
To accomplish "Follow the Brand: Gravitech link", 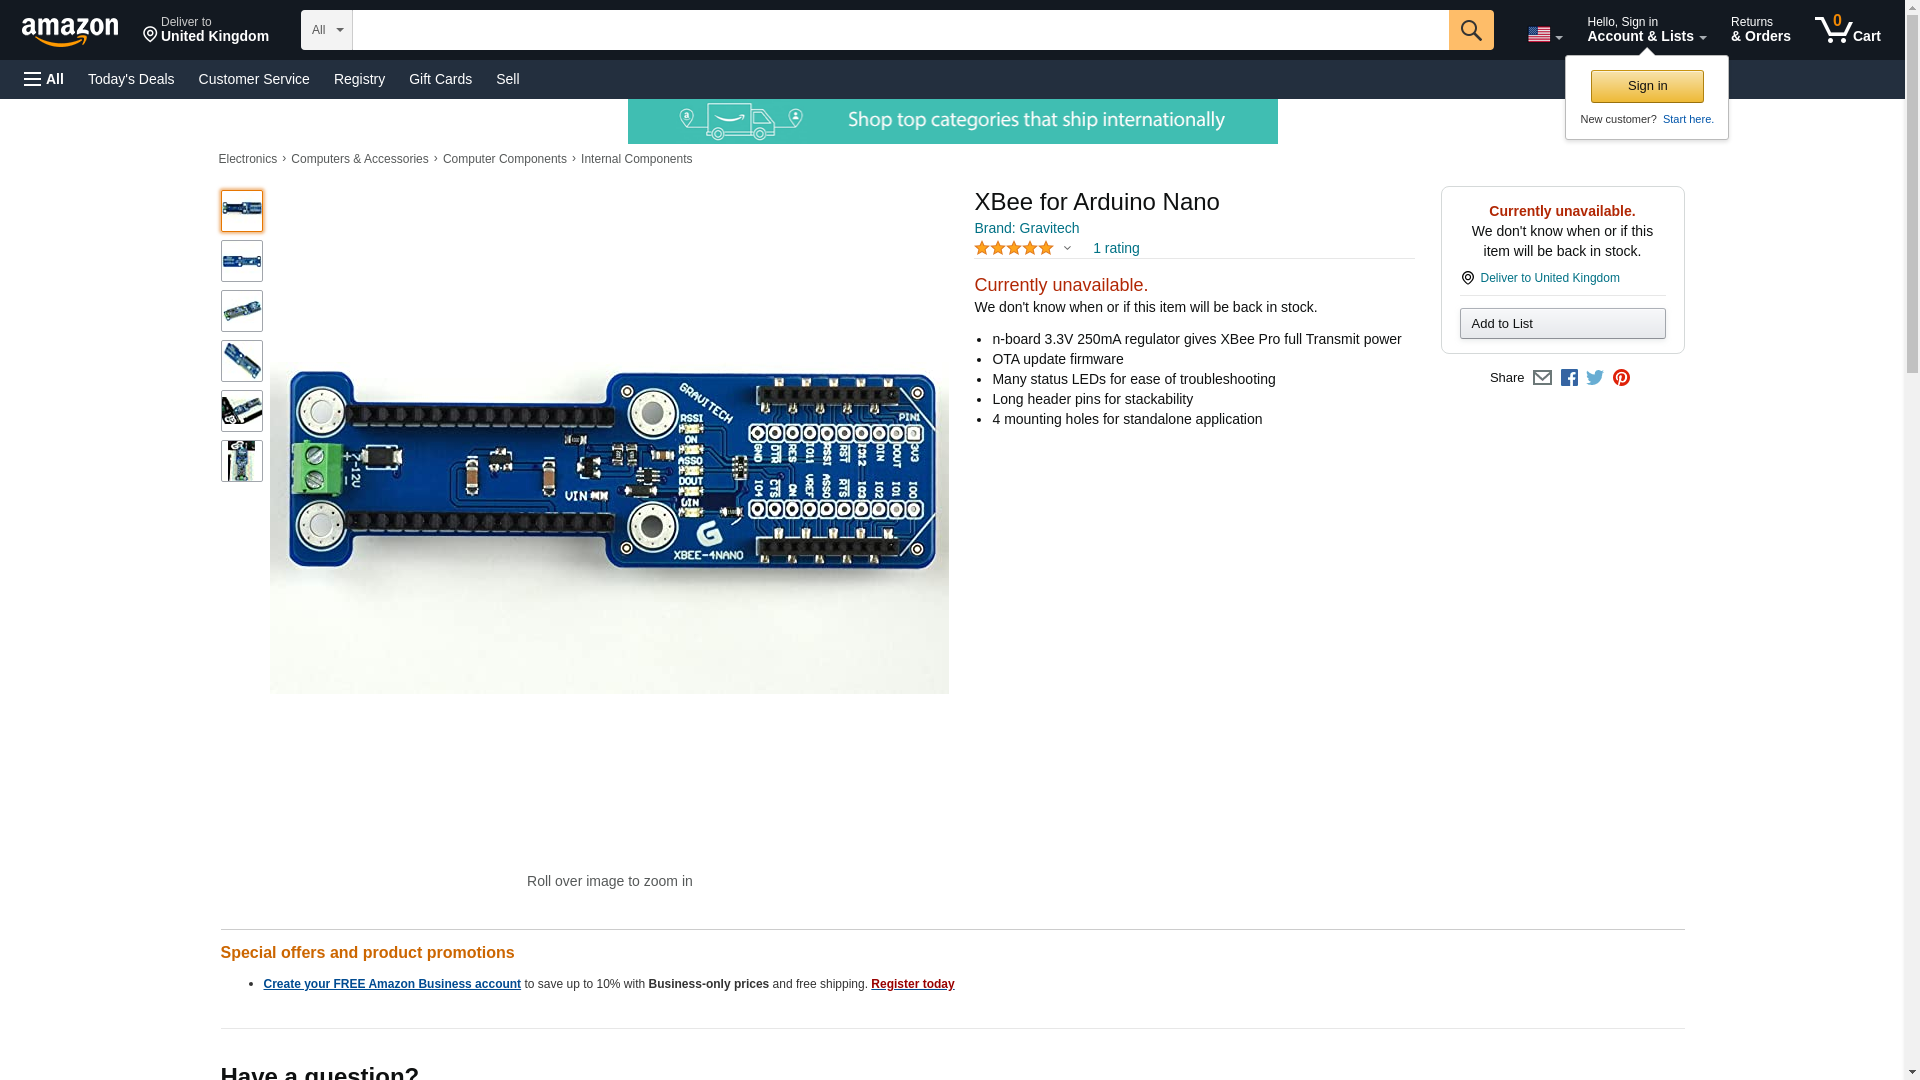I will 1026,228.
